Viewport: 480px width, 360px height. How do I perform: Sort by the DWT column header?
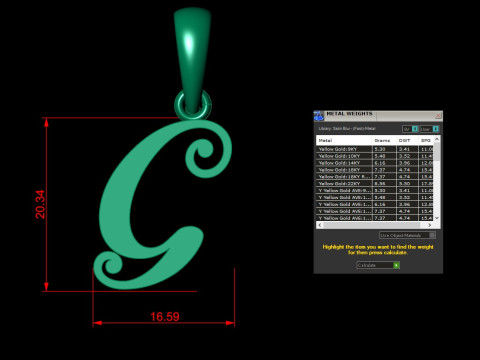click(407, 140)
